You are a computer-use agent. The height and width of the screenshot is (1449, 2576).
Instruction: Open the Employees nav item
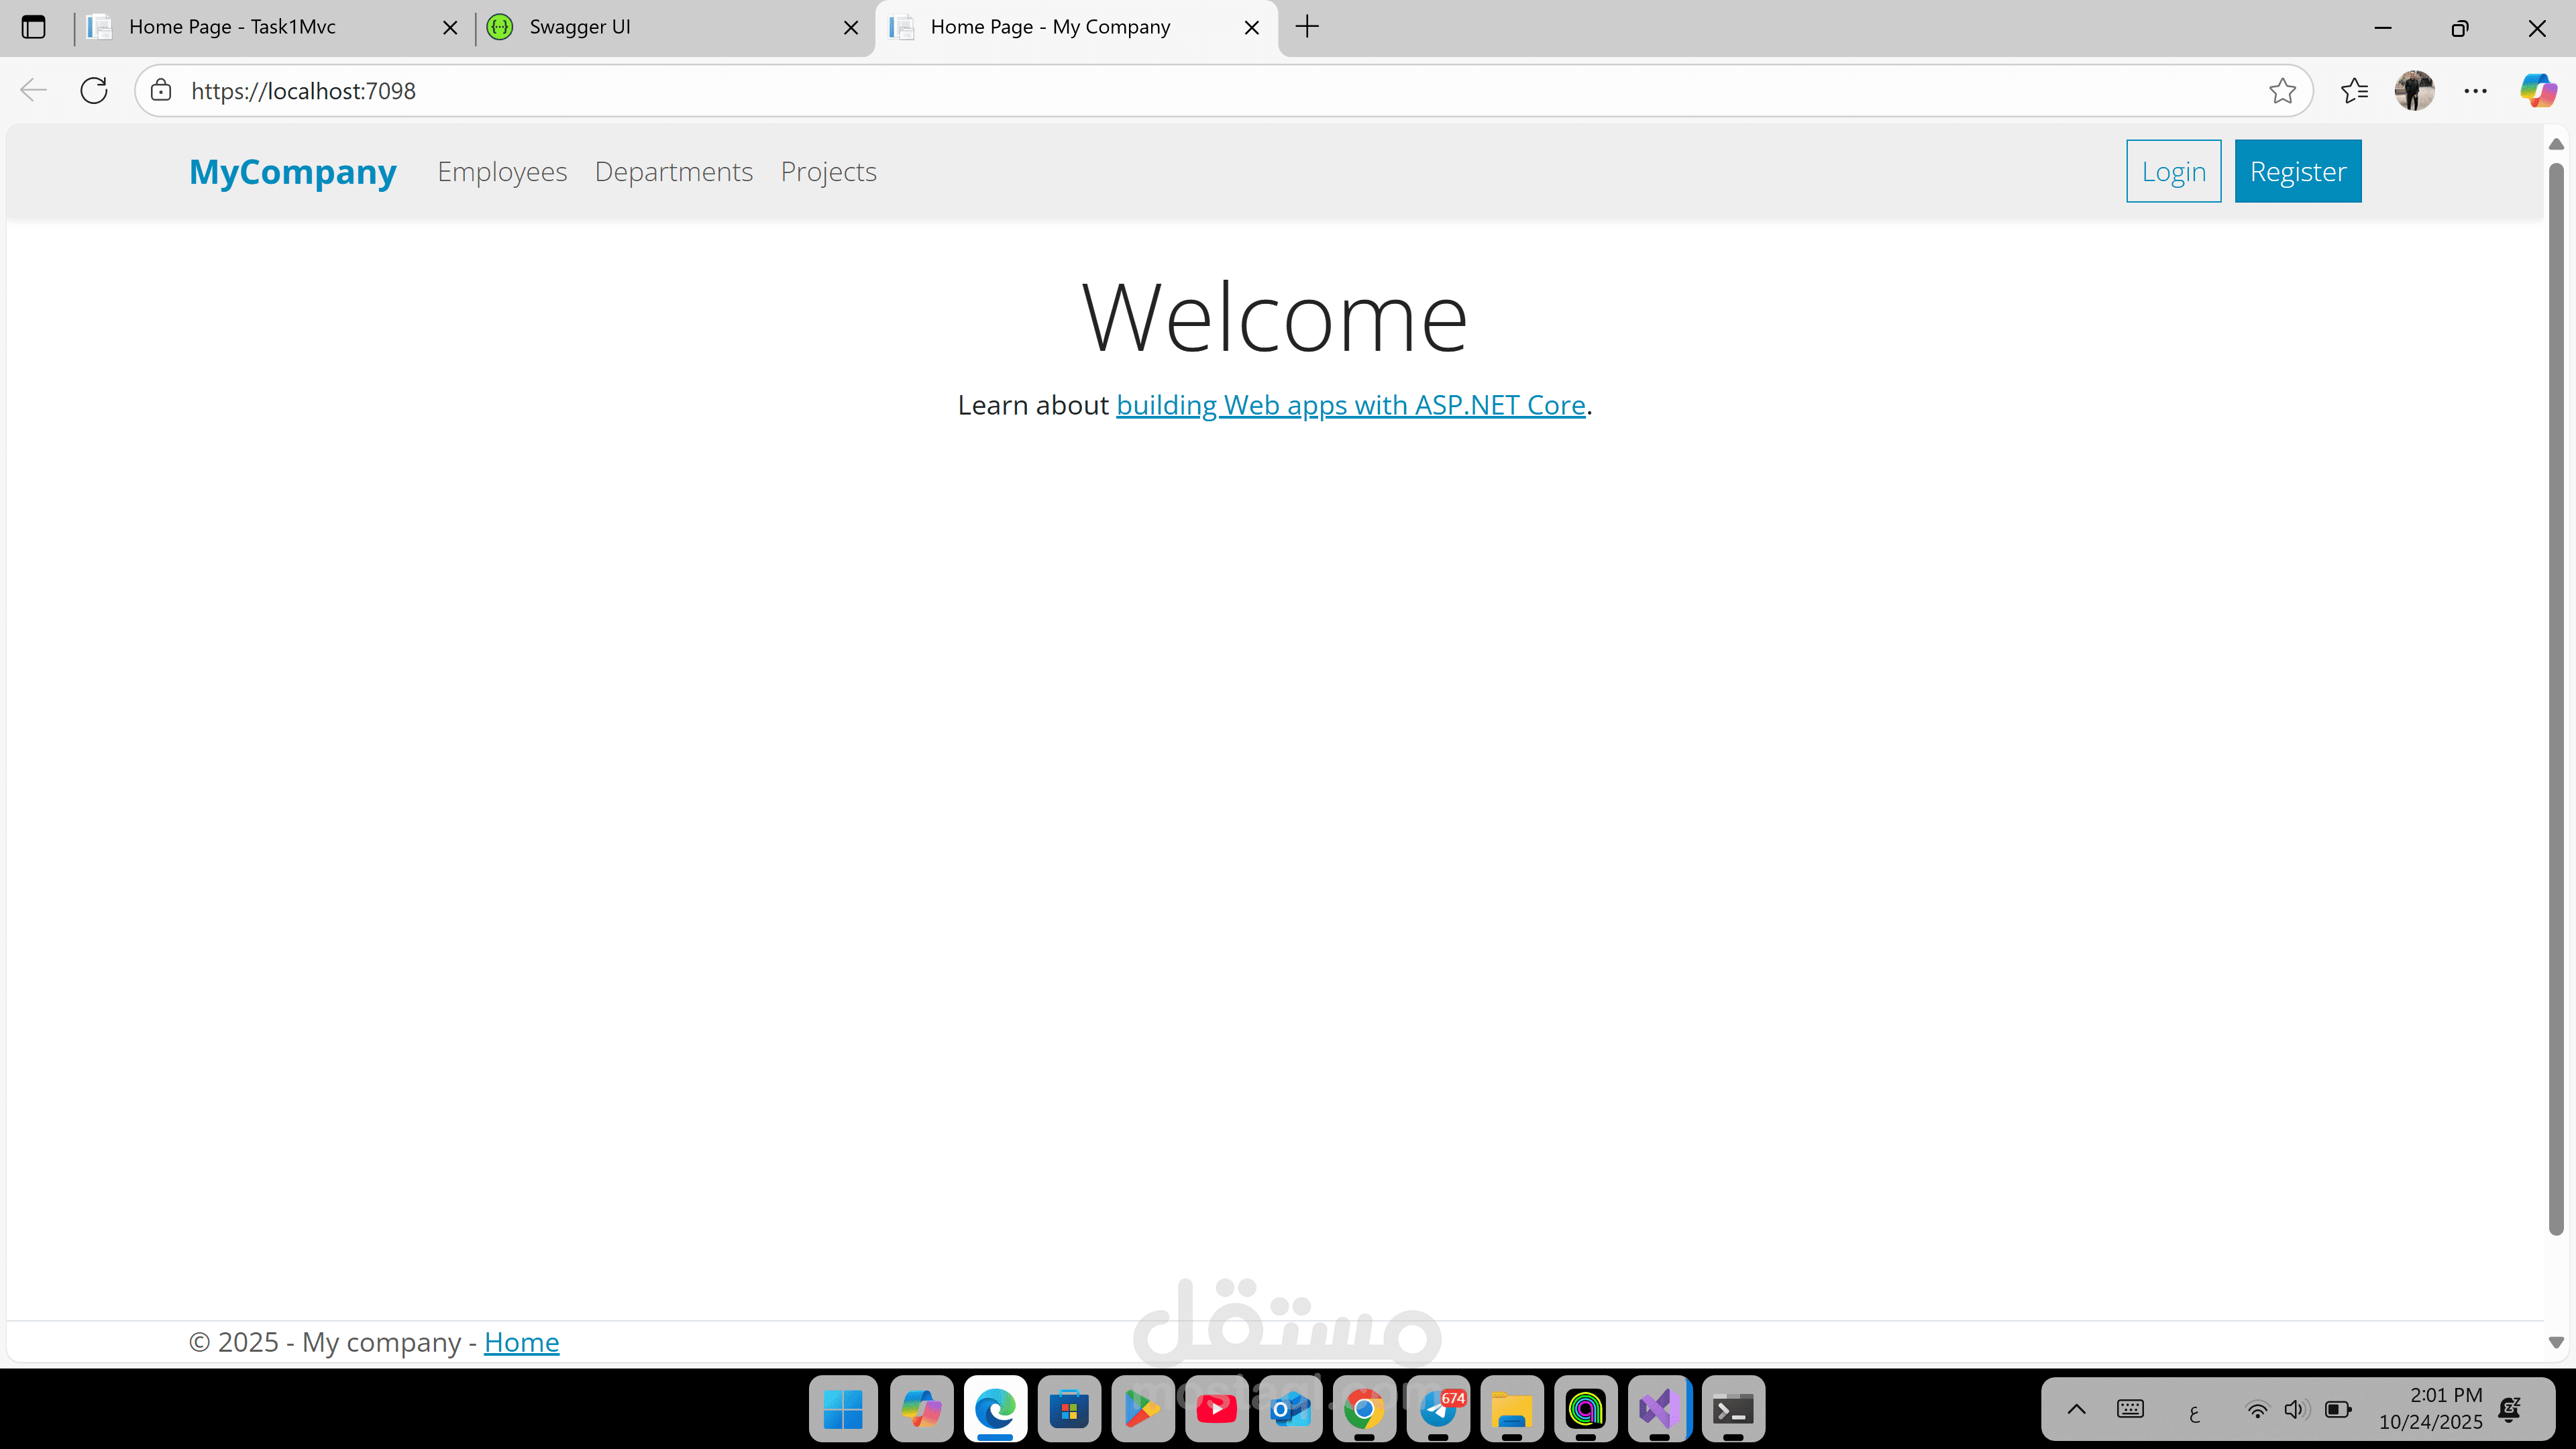click(x=502, y=172)
